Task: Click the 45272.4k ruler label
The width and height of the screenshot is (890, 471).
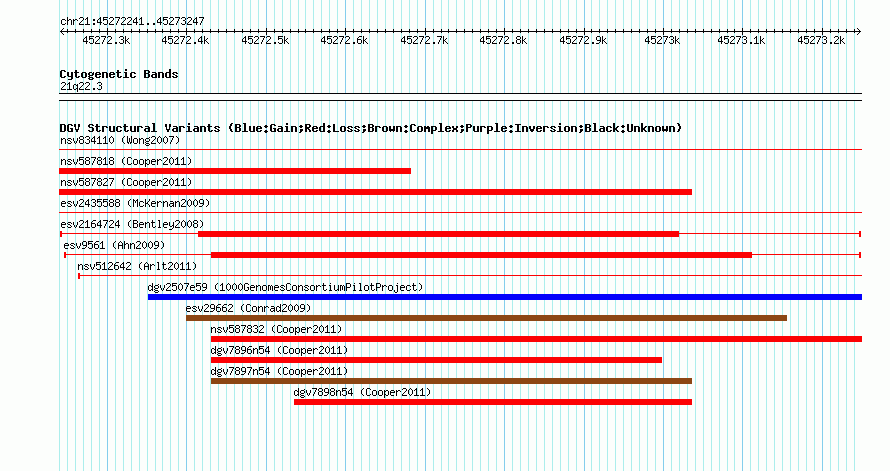Action: point(185,40)
